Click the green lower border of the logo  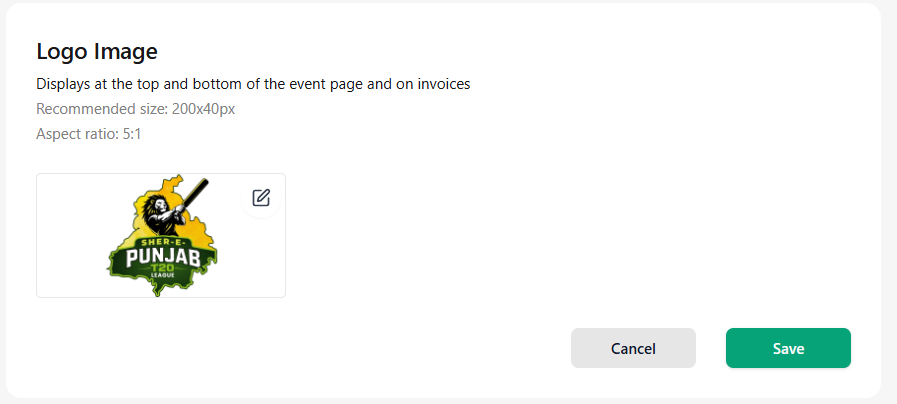tap(162, 284)
